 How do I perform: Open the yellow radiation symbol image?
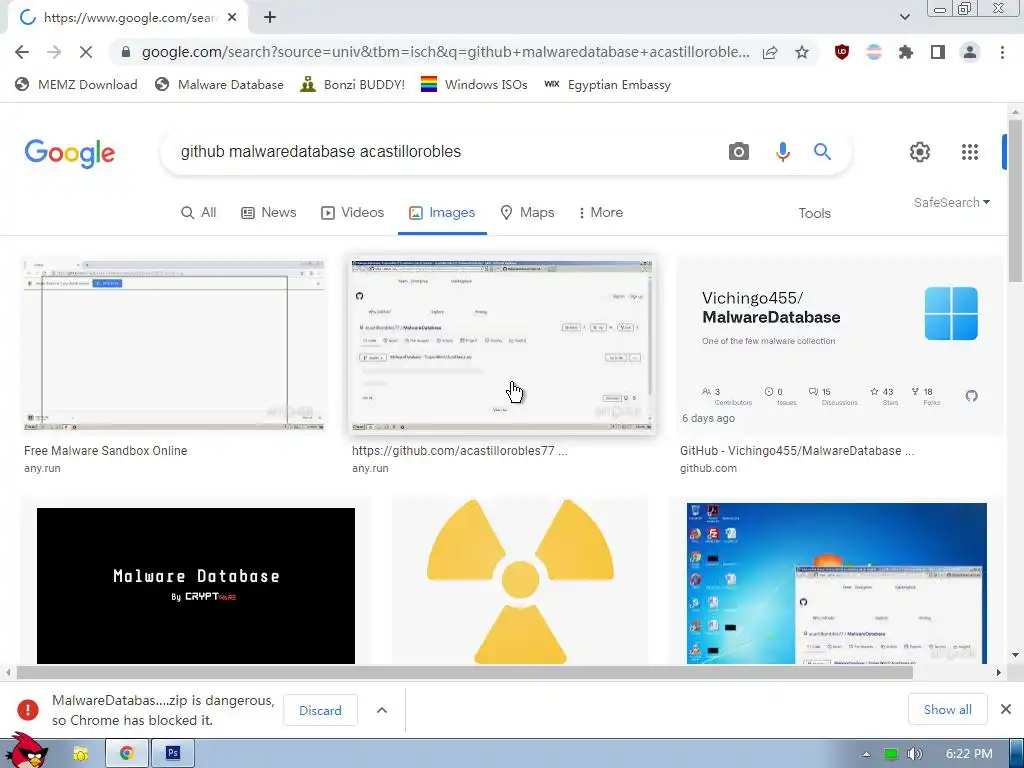tap(520, 583)
